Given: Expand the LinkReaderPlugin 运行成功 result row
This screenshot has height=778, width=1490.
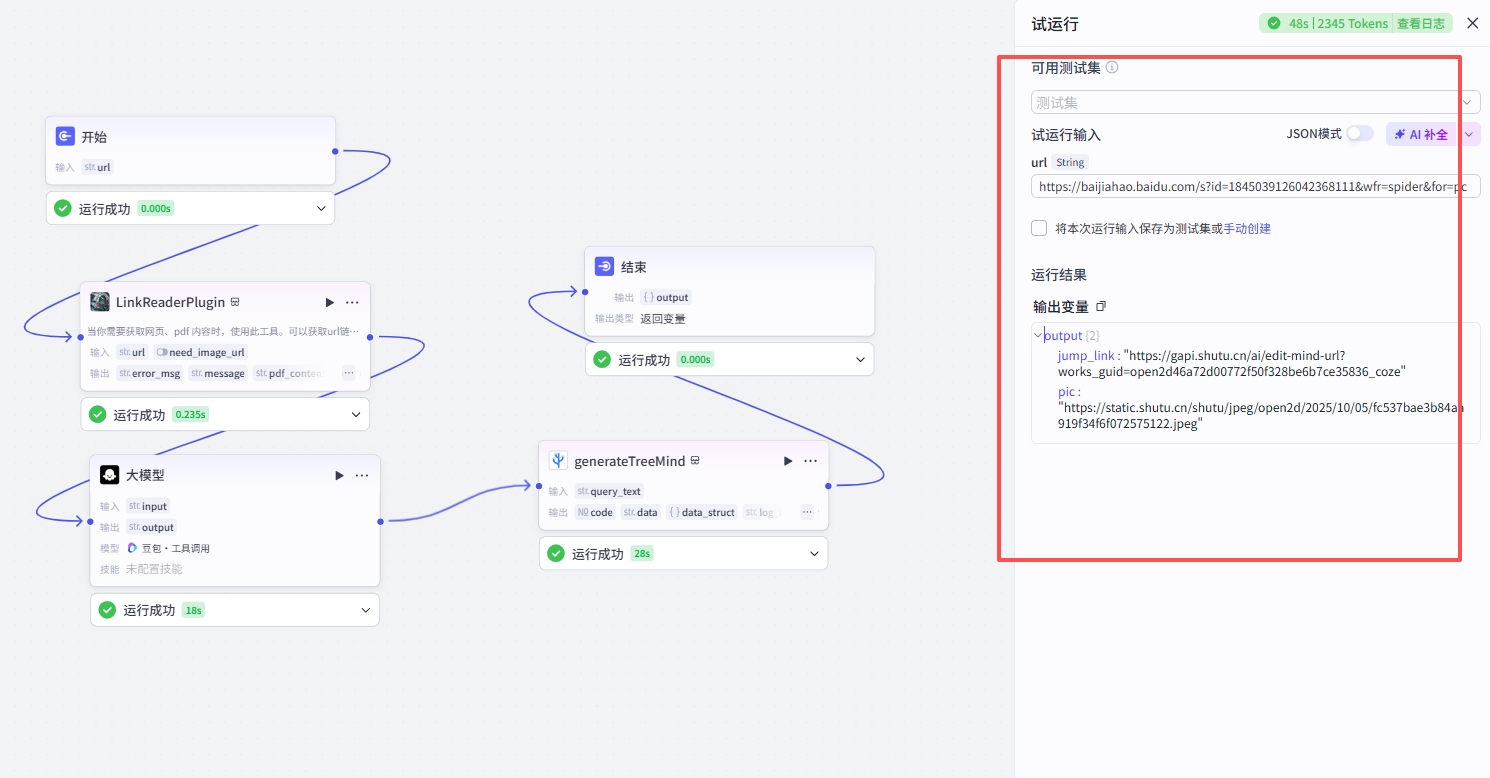Looking at the screenshot, I should (356, 414).
